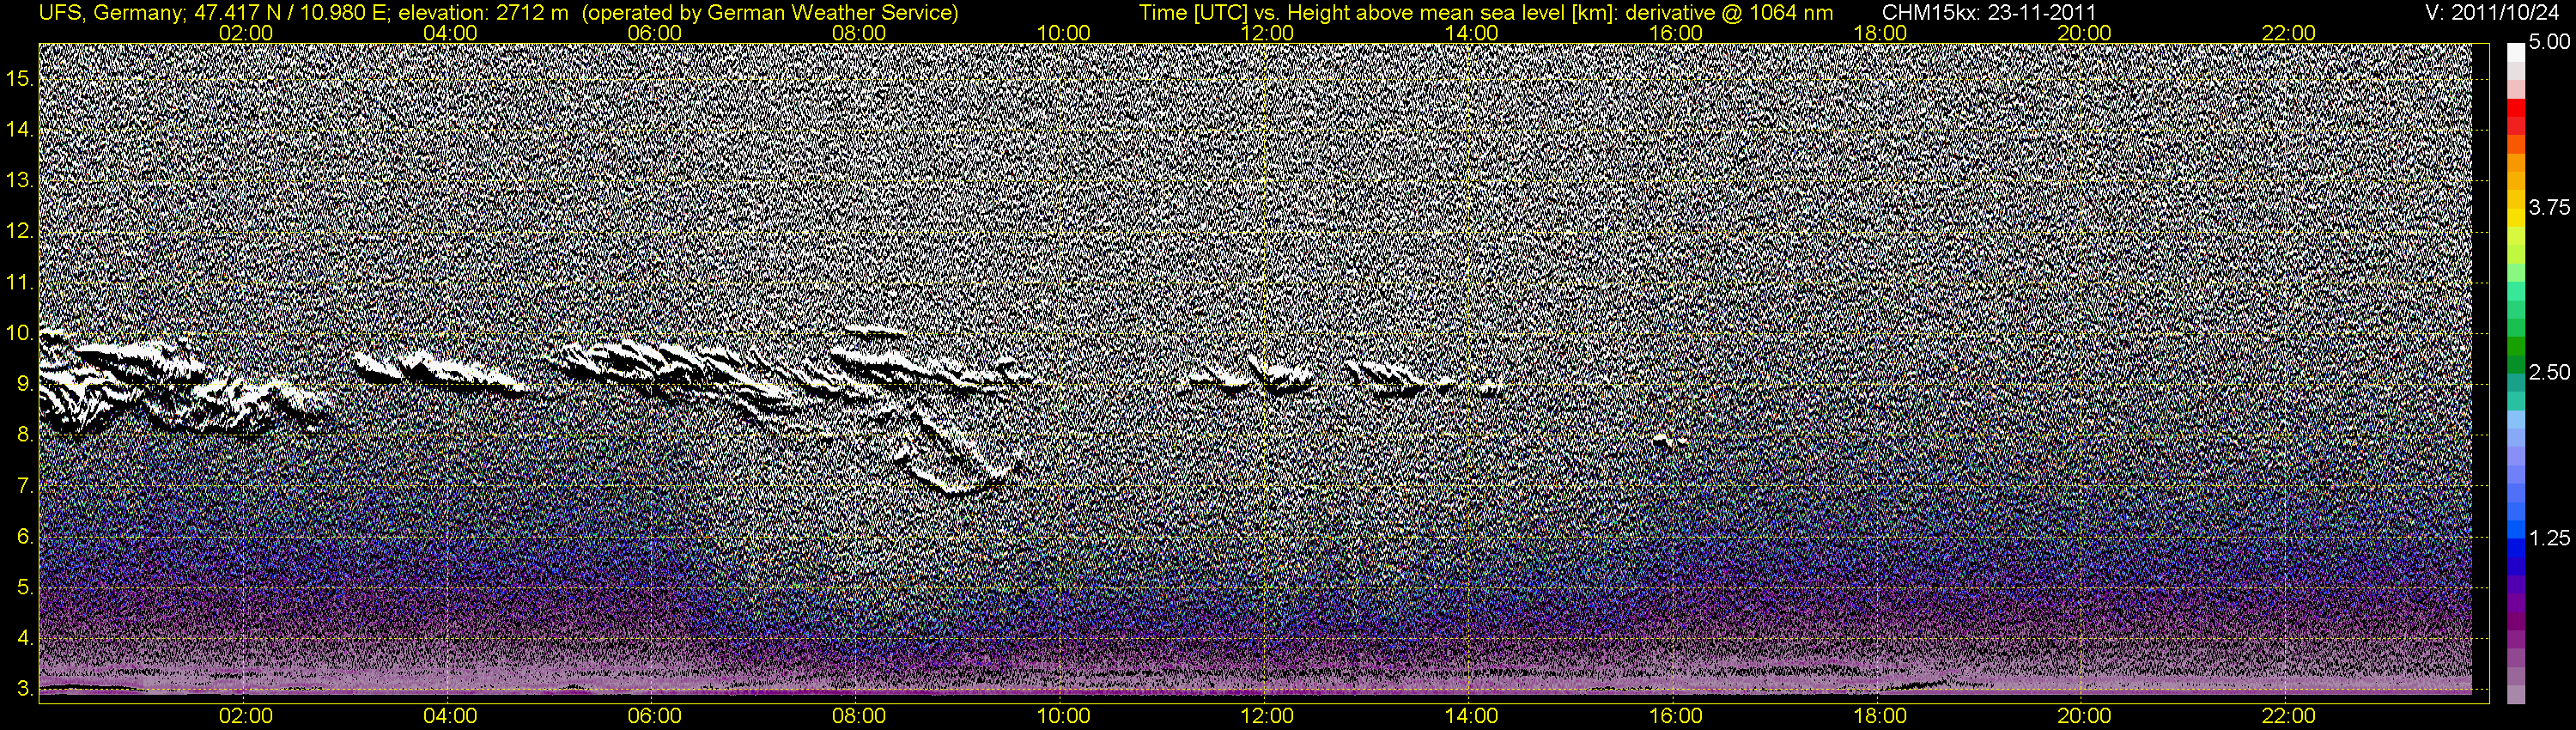
Task: Click the 06:00 tick on the top time axis
Action: (654, 33)
